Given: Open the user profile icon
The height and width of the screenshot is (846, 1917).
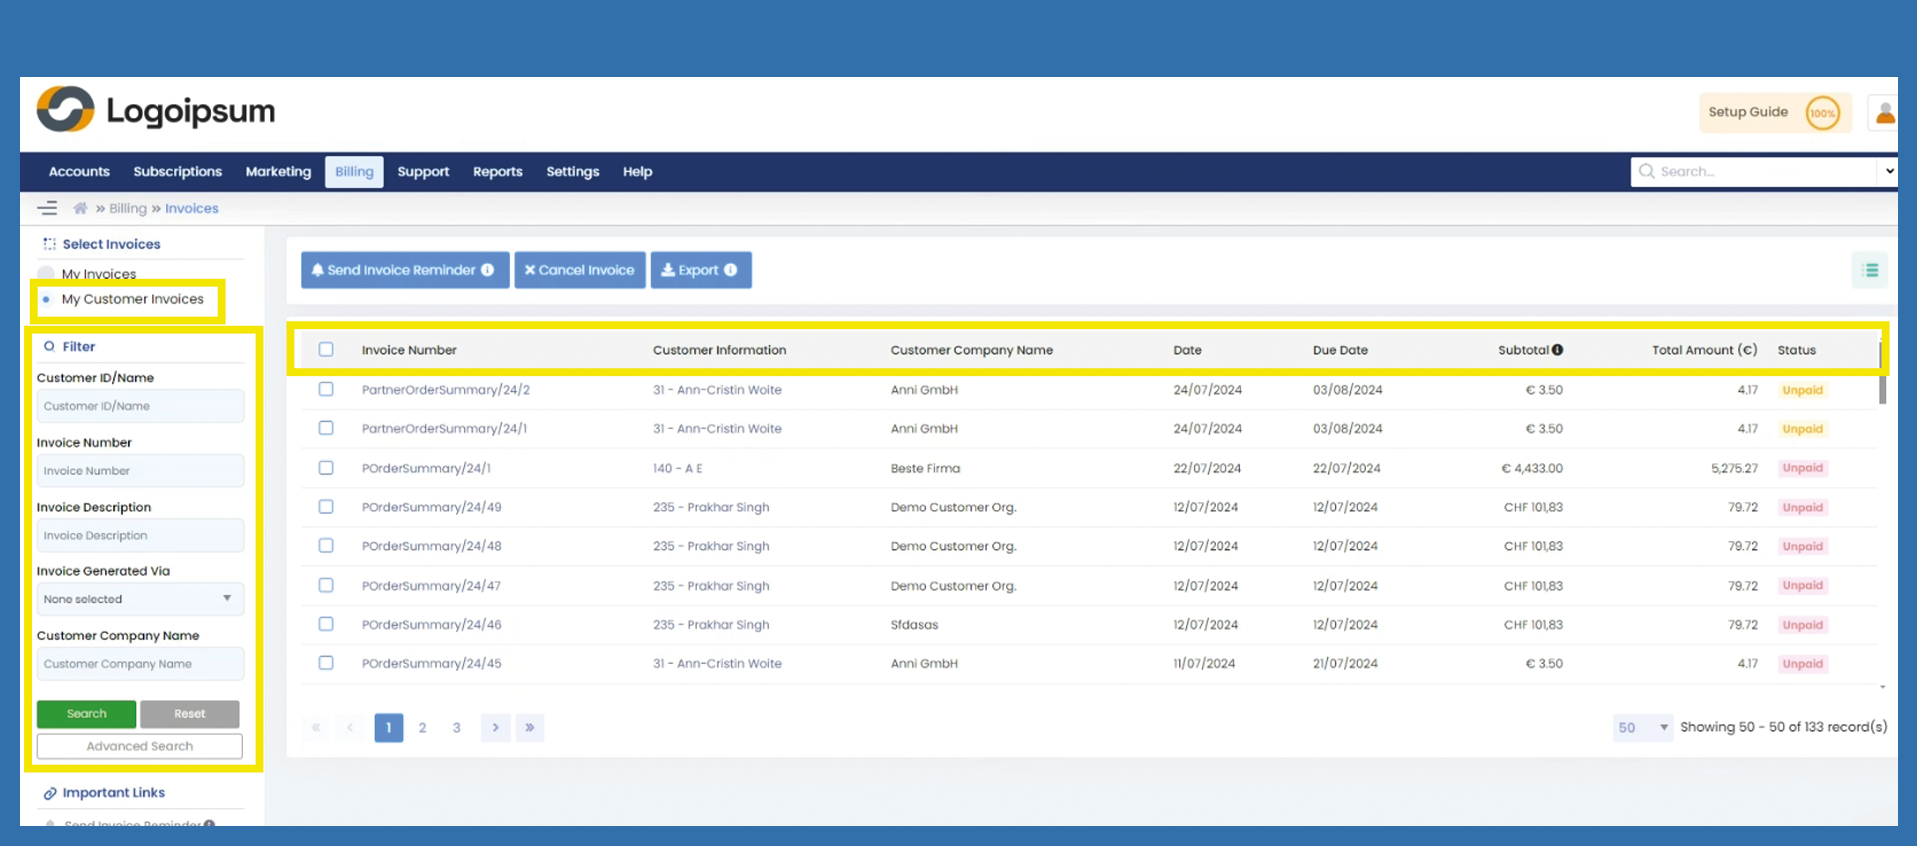Looking at the screenshot, I should click(x=1884, y=113).
